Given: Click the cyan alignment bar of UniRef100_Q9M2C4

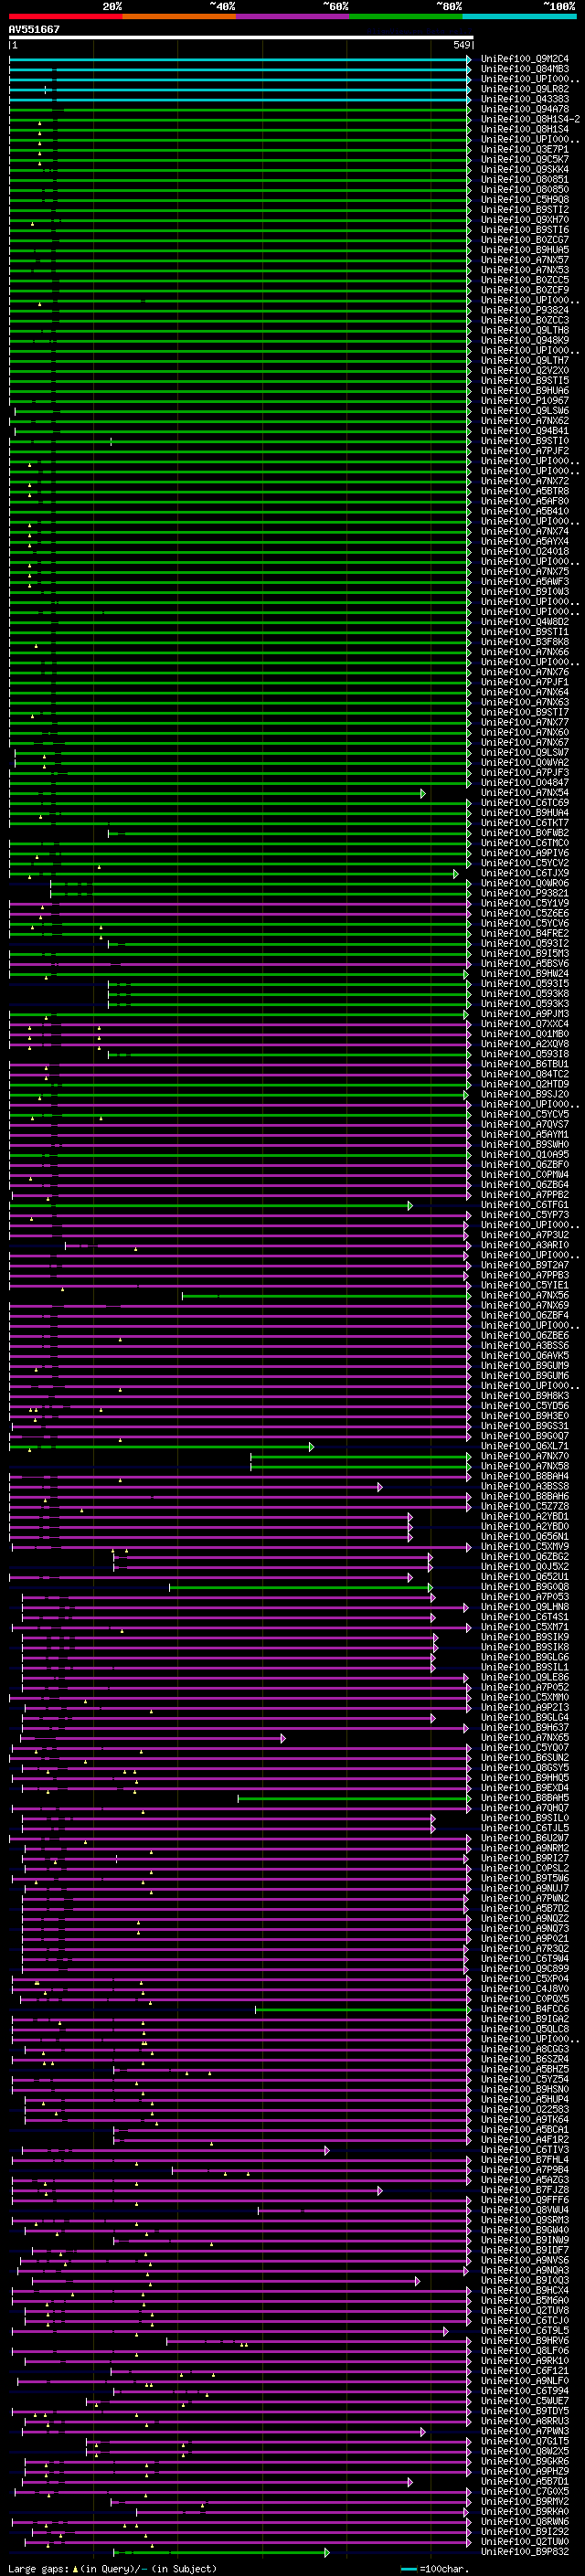Looking at the screenshot, I should [240, 59].
